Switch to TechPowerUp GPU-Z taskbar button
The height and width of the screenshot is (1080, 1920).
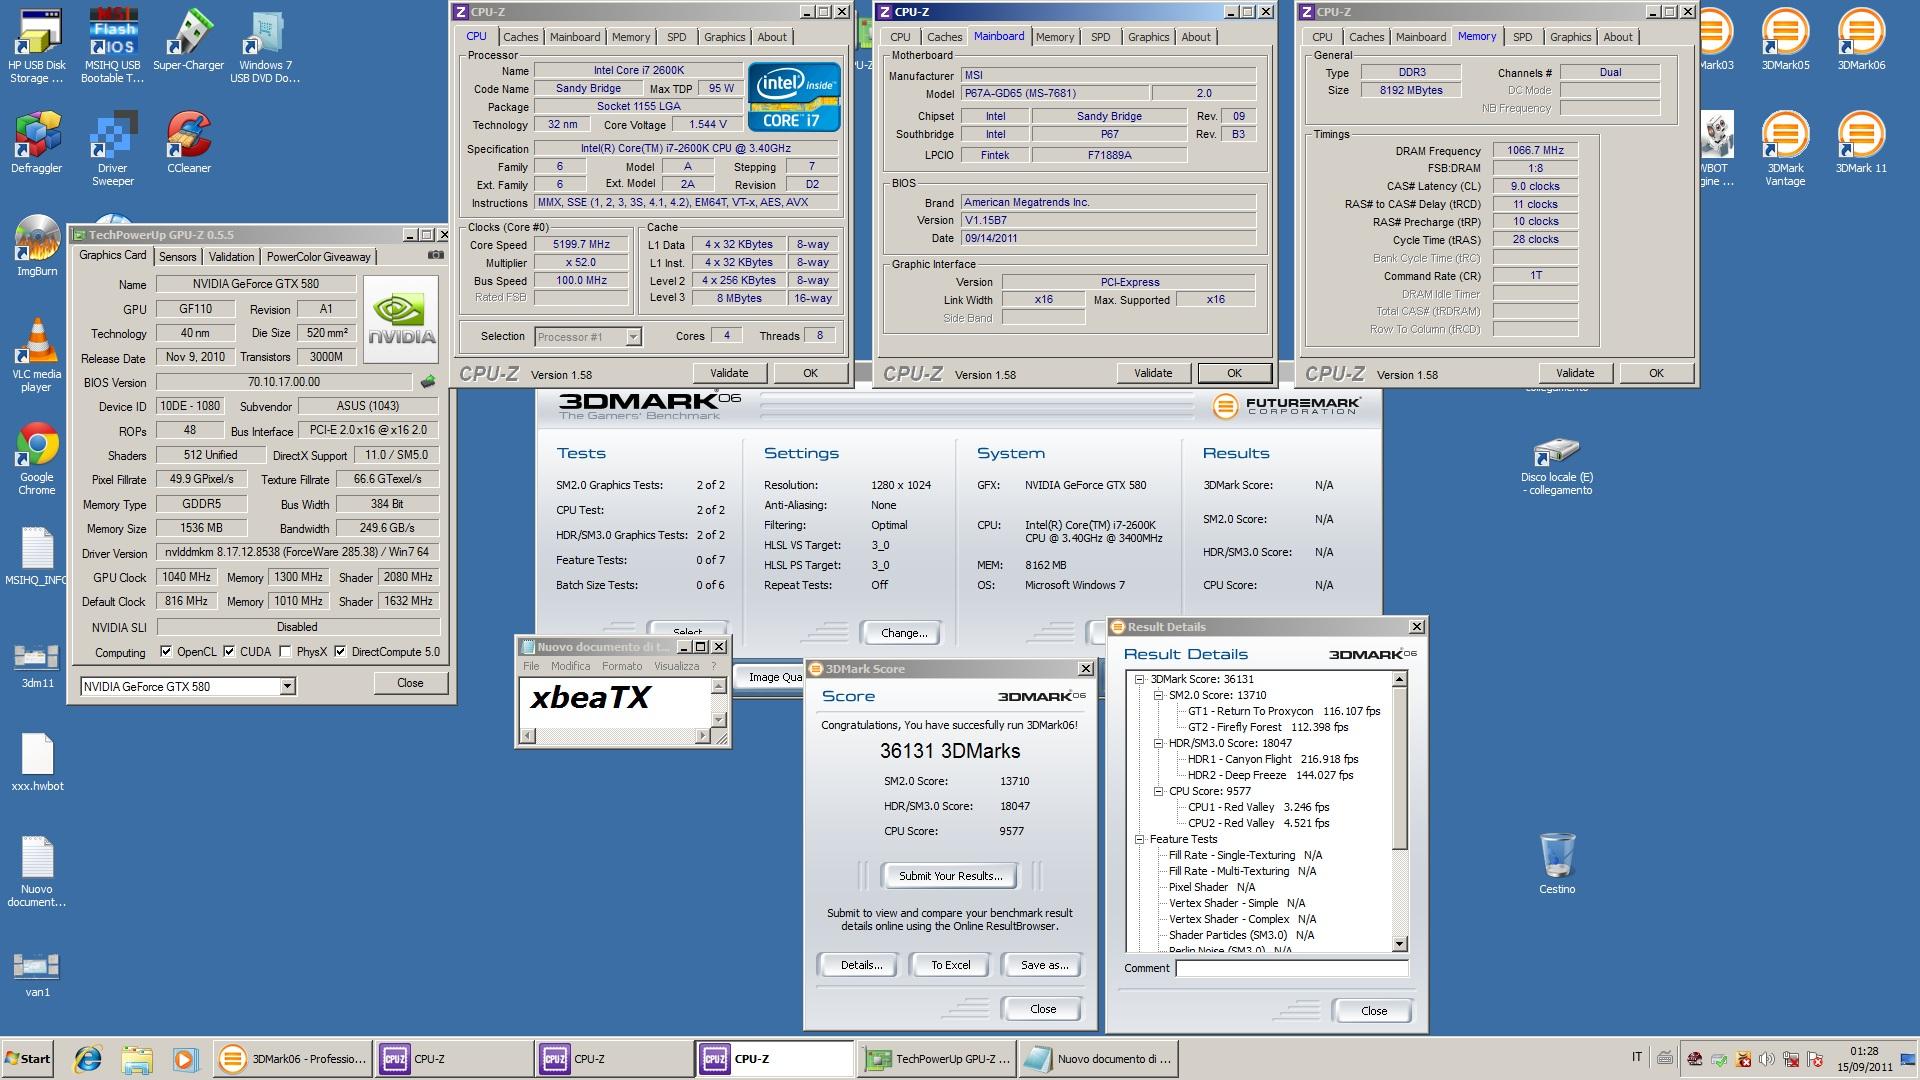click(936, 1059)
